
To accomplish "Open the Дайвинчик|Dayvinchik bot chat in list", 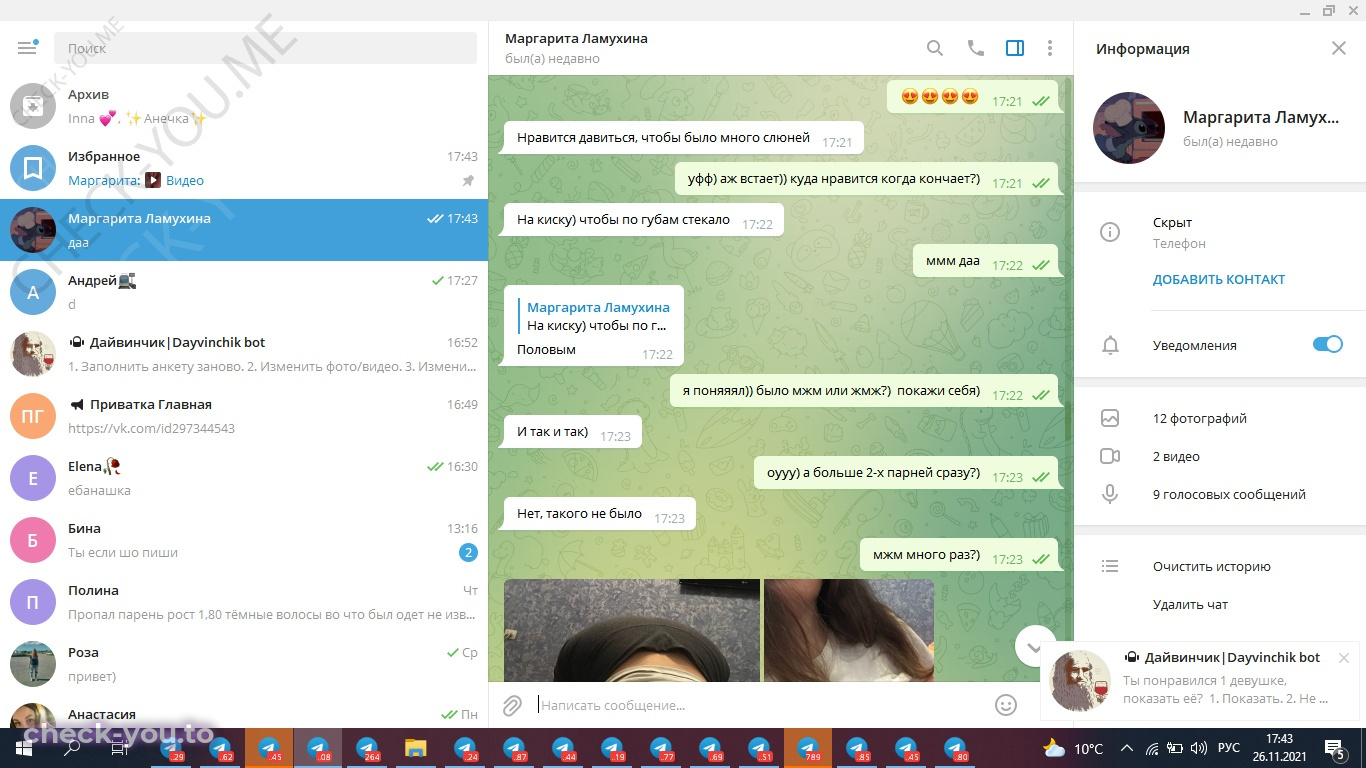I will (x=244, y=354).
